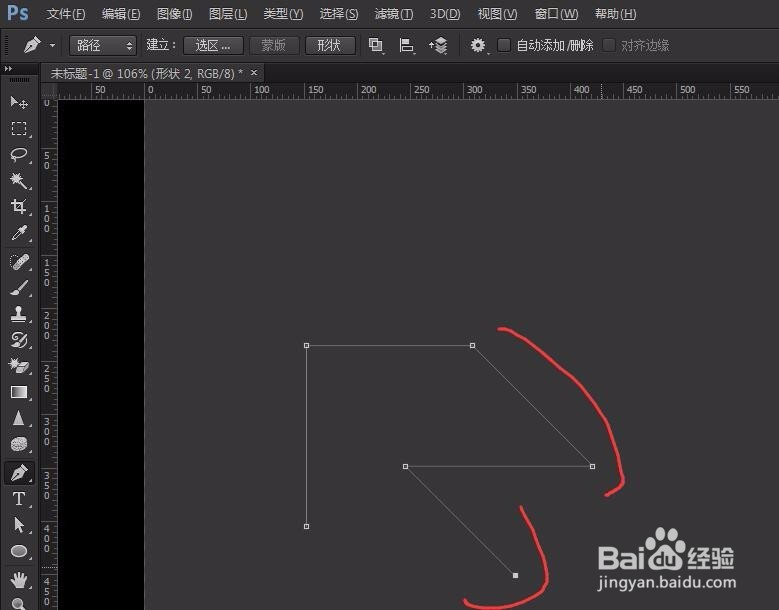This screenshot has height=610, width=779.
Task: Close the 未标题-1 document tab
Action: 254,73
